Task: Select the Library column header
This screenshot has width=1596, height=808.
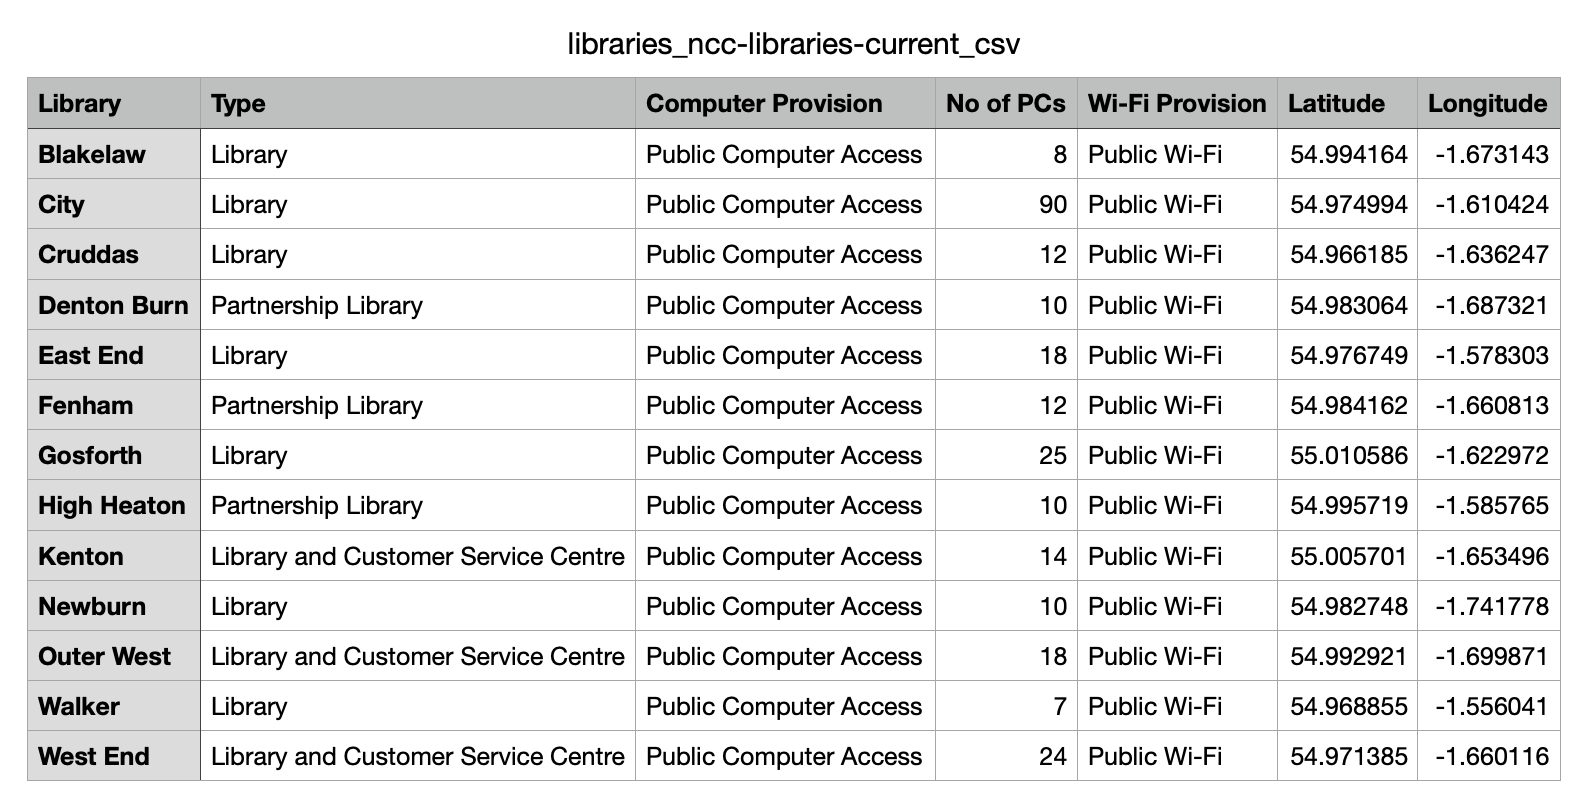Action: click(x=114, y=103)
